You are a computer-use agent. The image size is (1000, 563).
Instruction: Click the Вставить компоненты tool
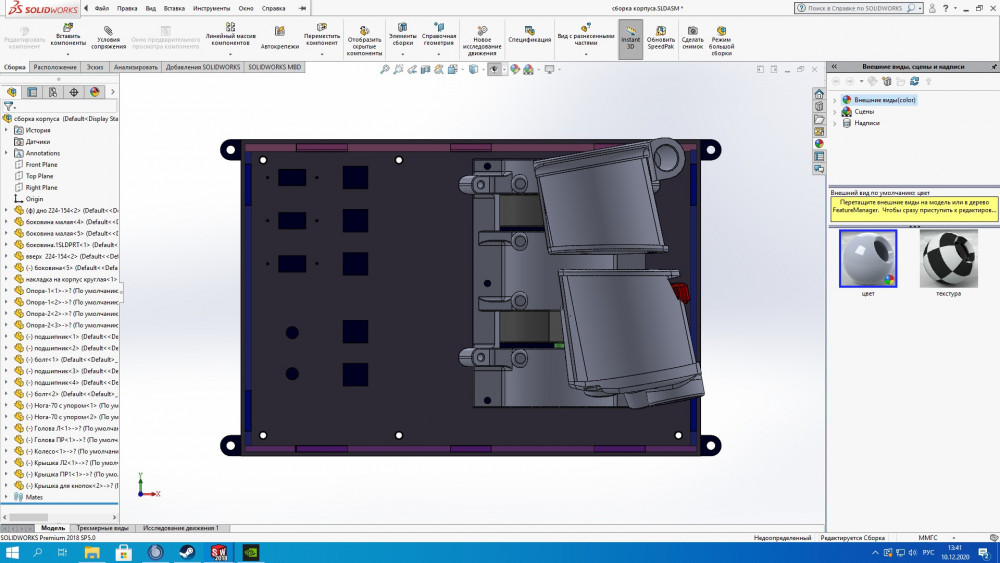click(69, 32)
